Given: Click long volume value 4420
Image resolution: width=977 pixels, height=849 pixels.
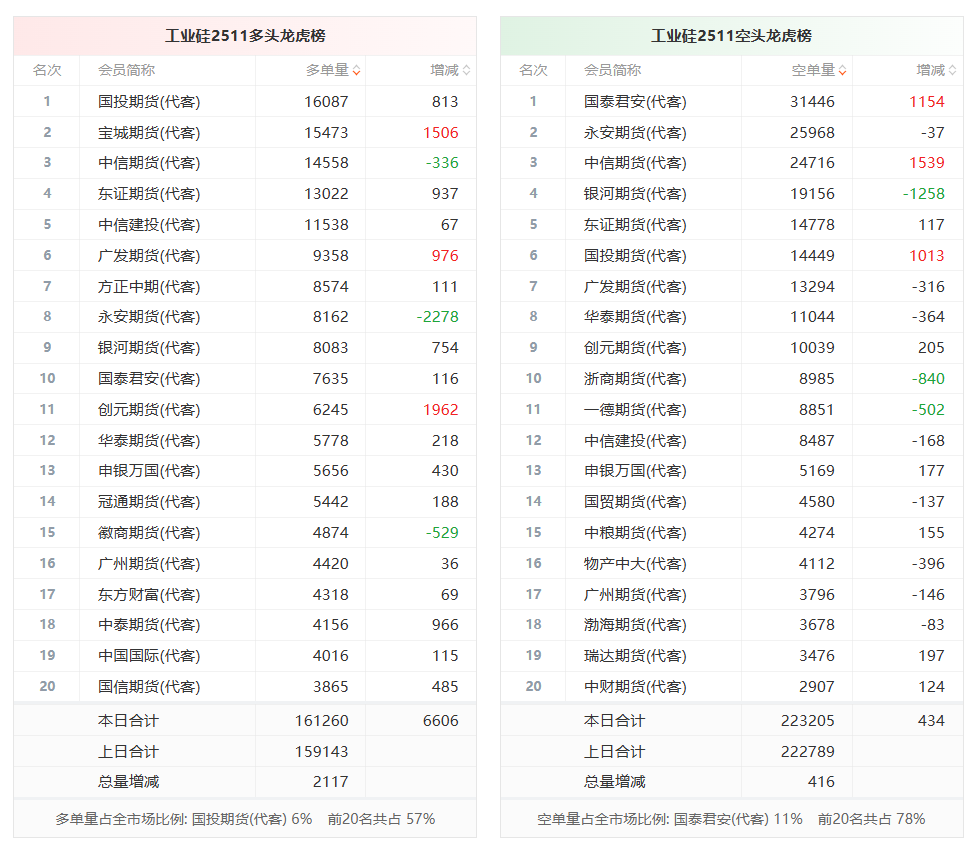Looking at the screenshot, I should click(x=331, y=564).
